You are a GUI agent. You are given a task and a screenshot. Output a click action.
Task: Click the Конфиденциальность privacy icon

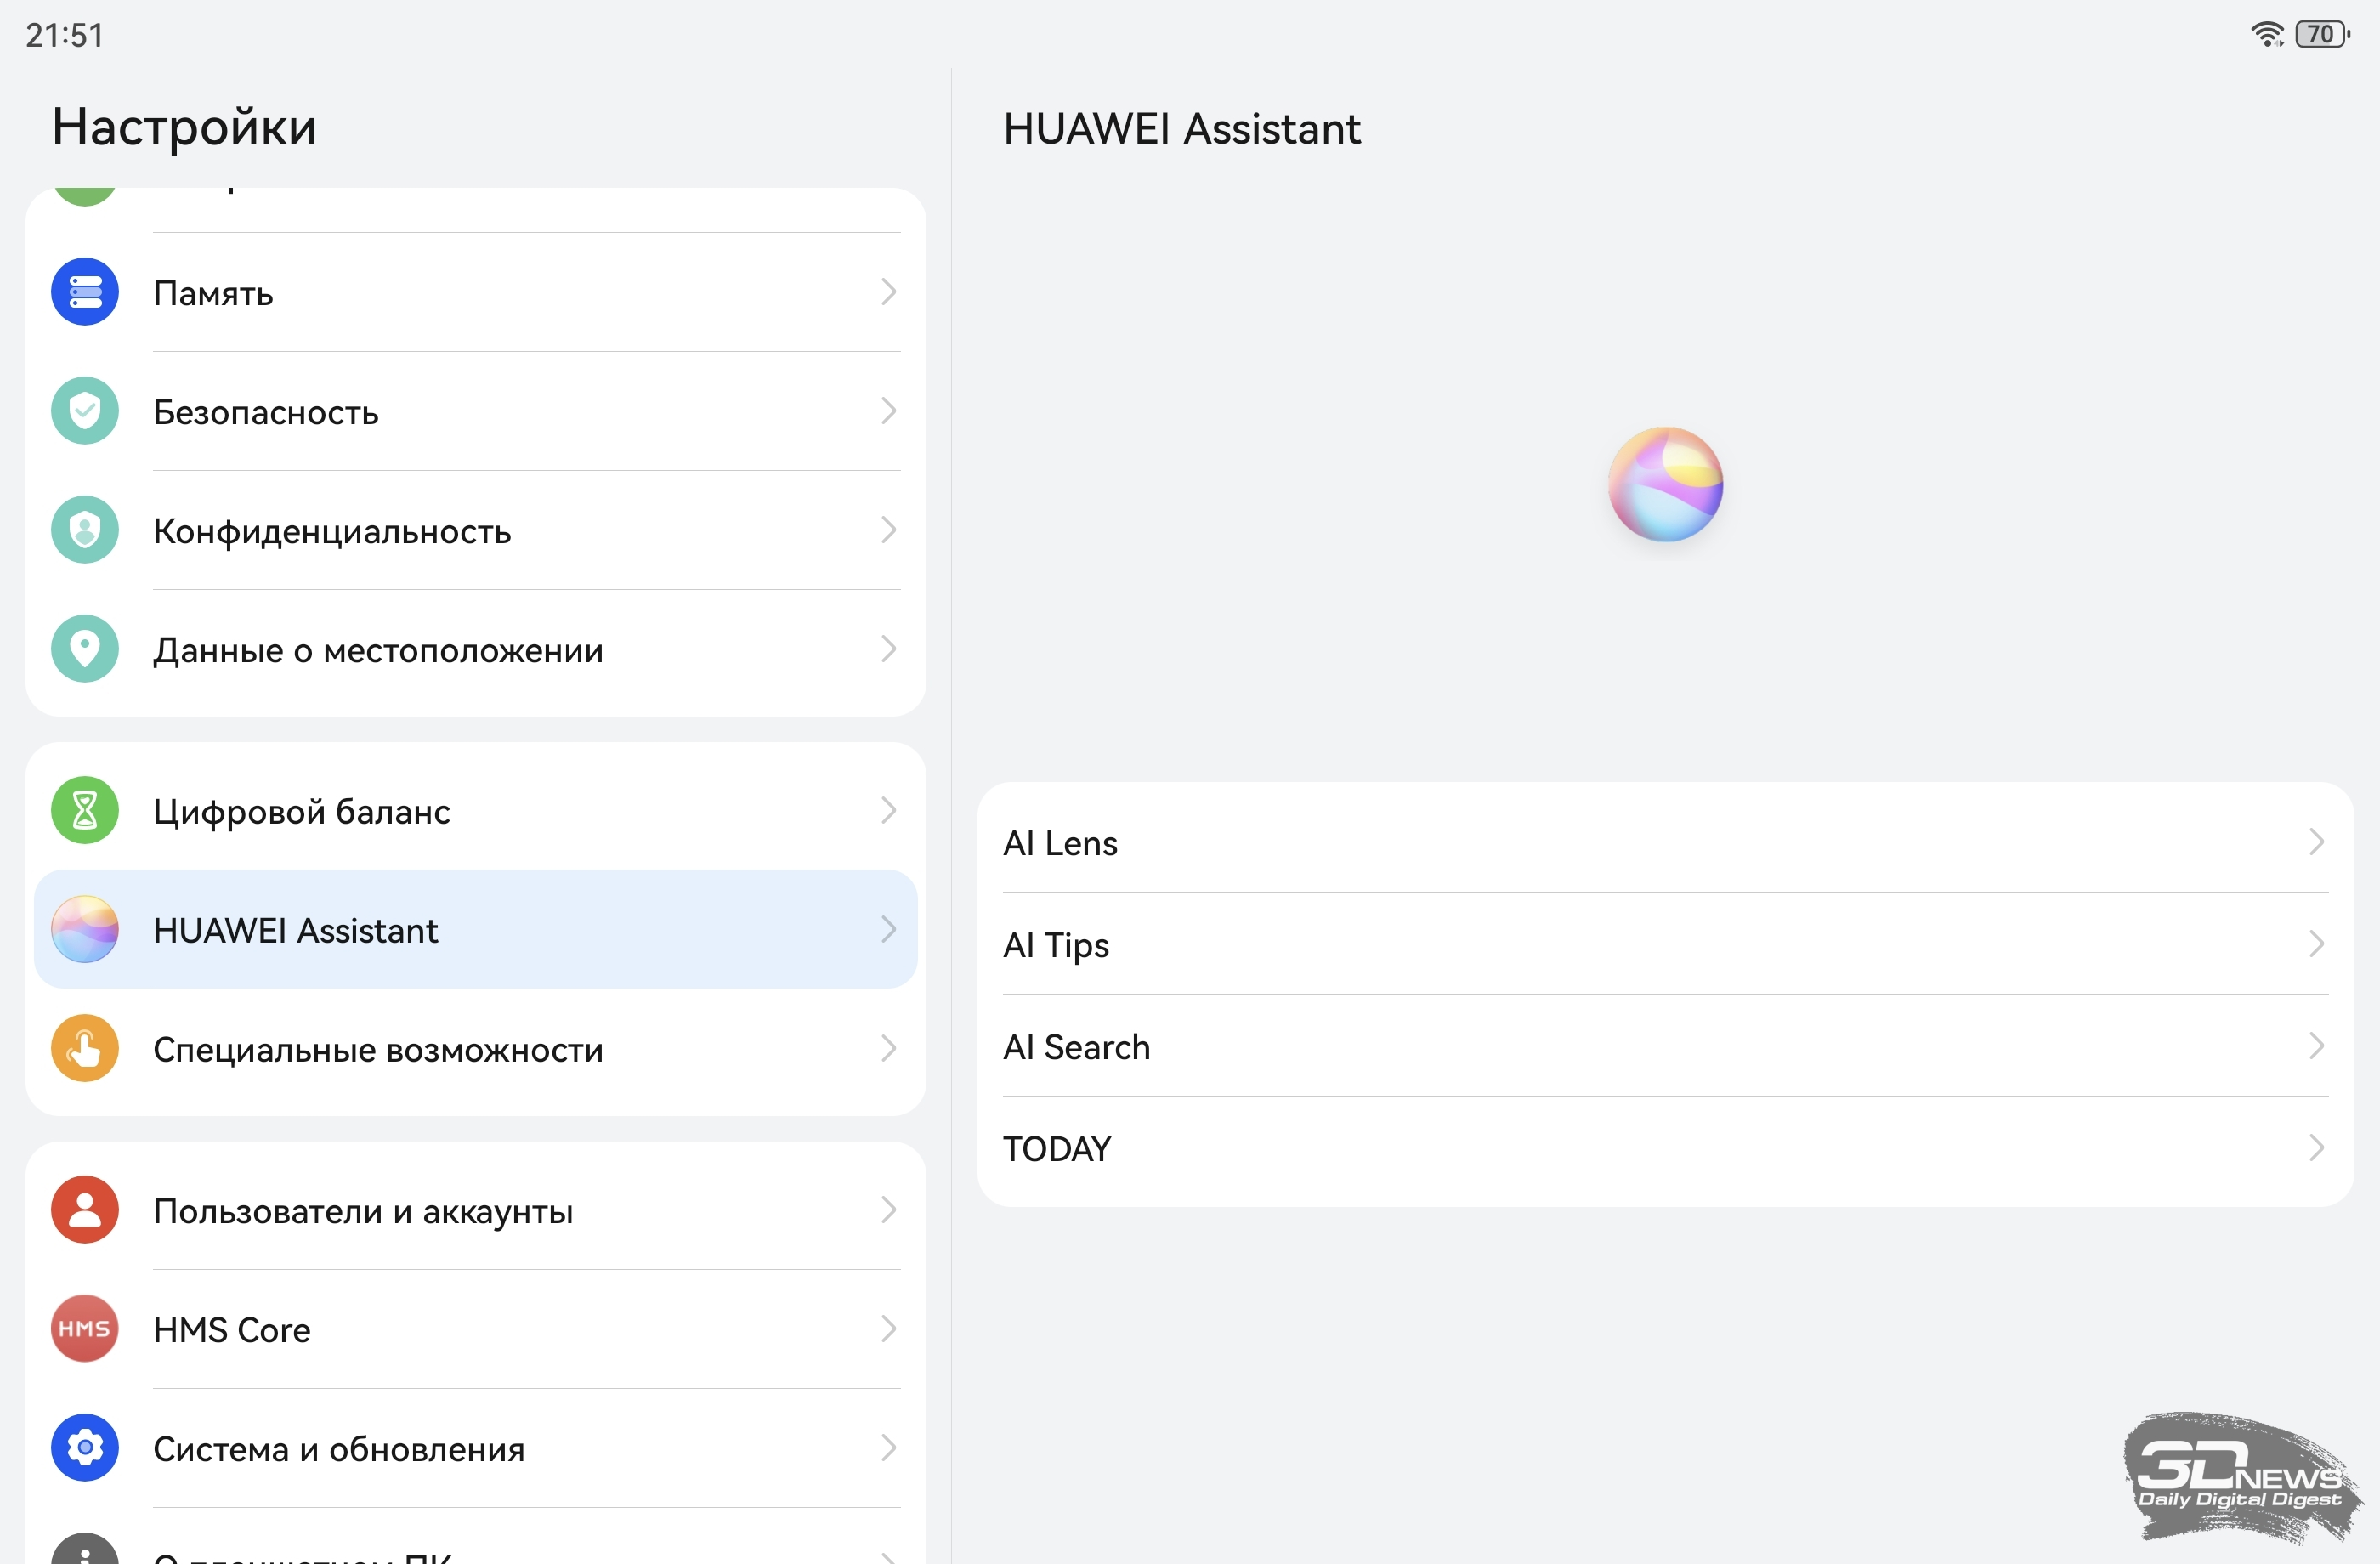85,530
